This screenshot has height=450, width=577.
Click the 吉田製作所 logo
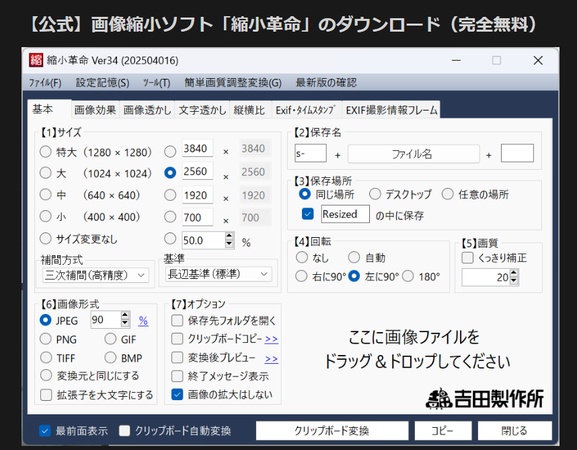coord(484,398)
